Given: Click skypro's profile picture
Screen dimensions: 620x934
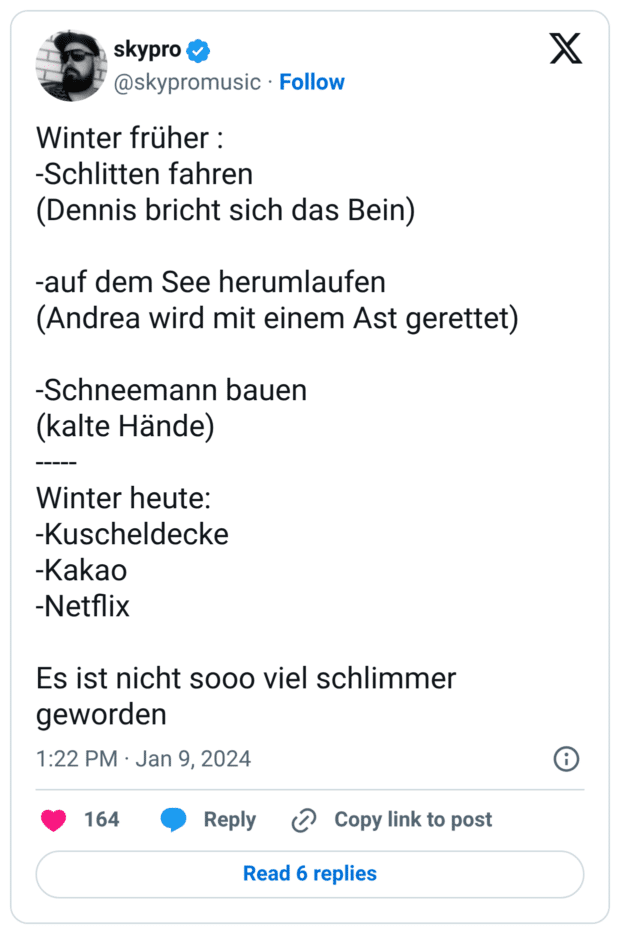Looking at the screenshot, I should coord(70,67).
